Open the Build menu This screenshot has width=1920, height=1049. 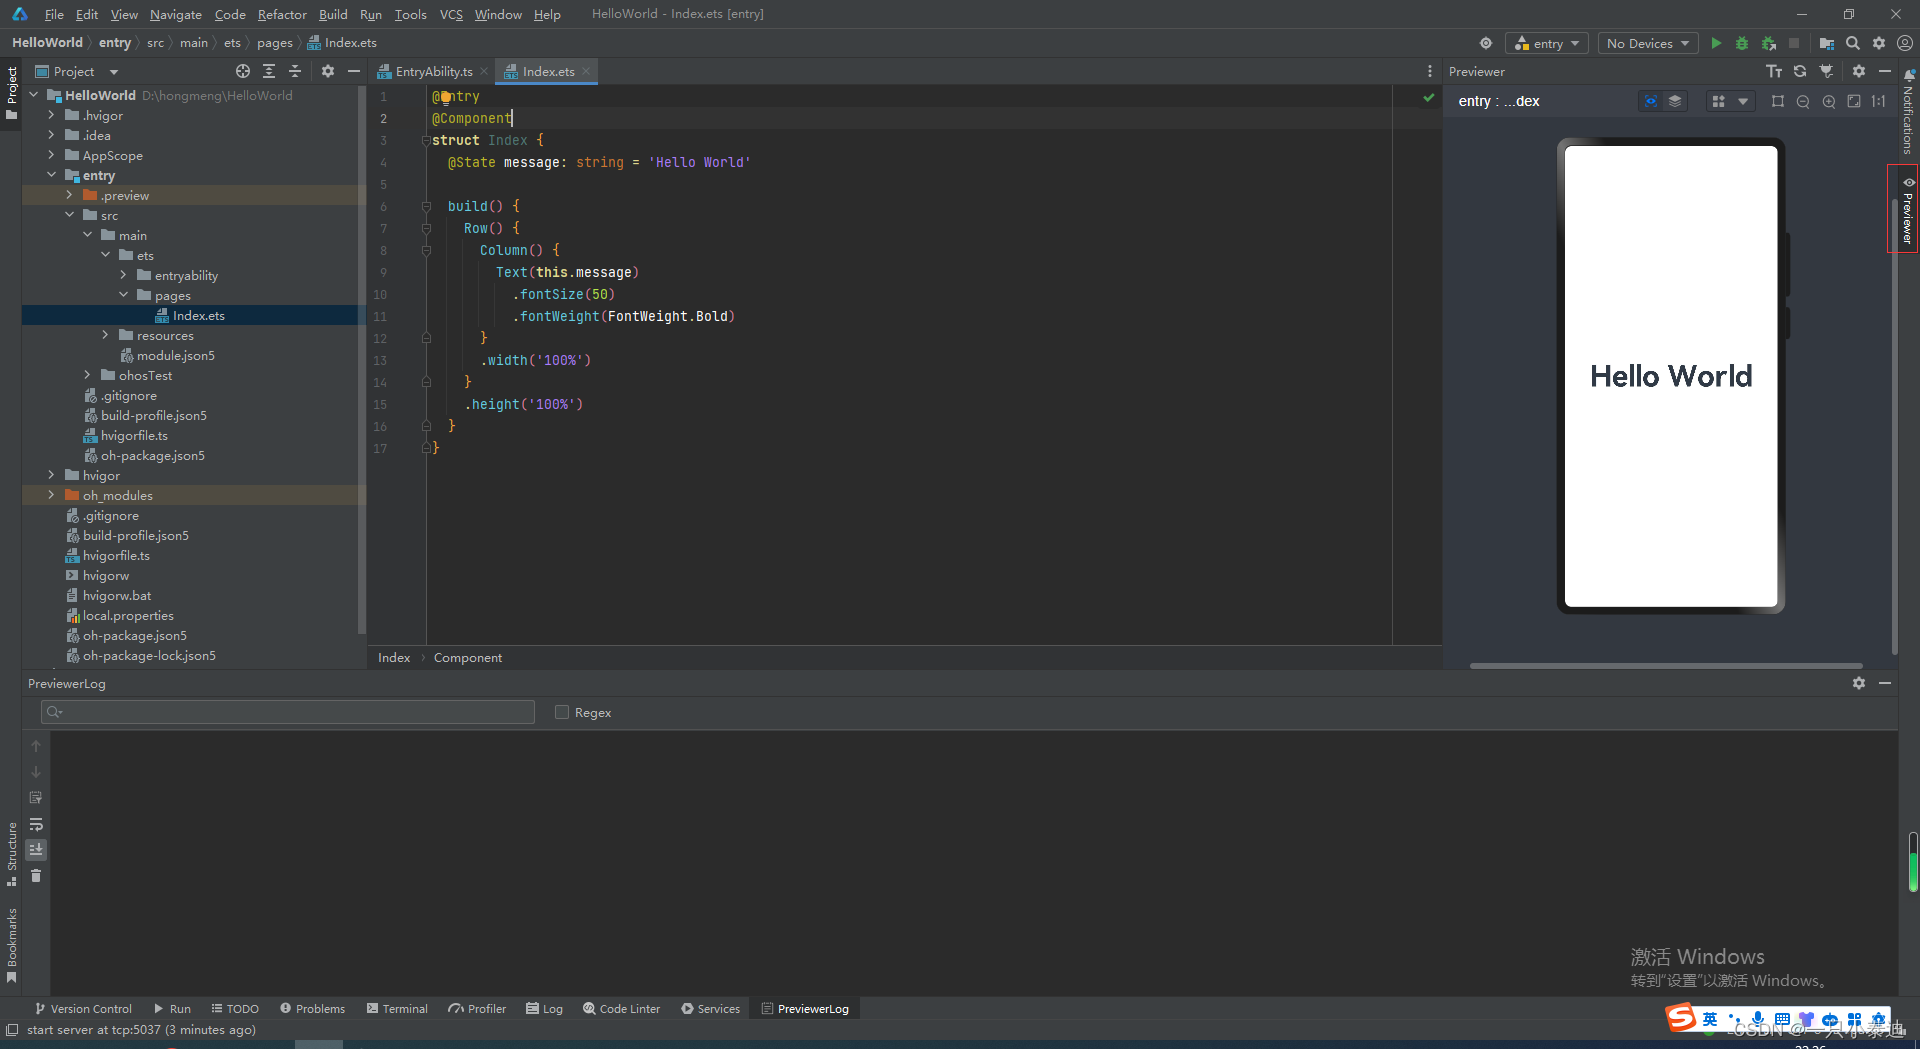[x=333, y=14]
